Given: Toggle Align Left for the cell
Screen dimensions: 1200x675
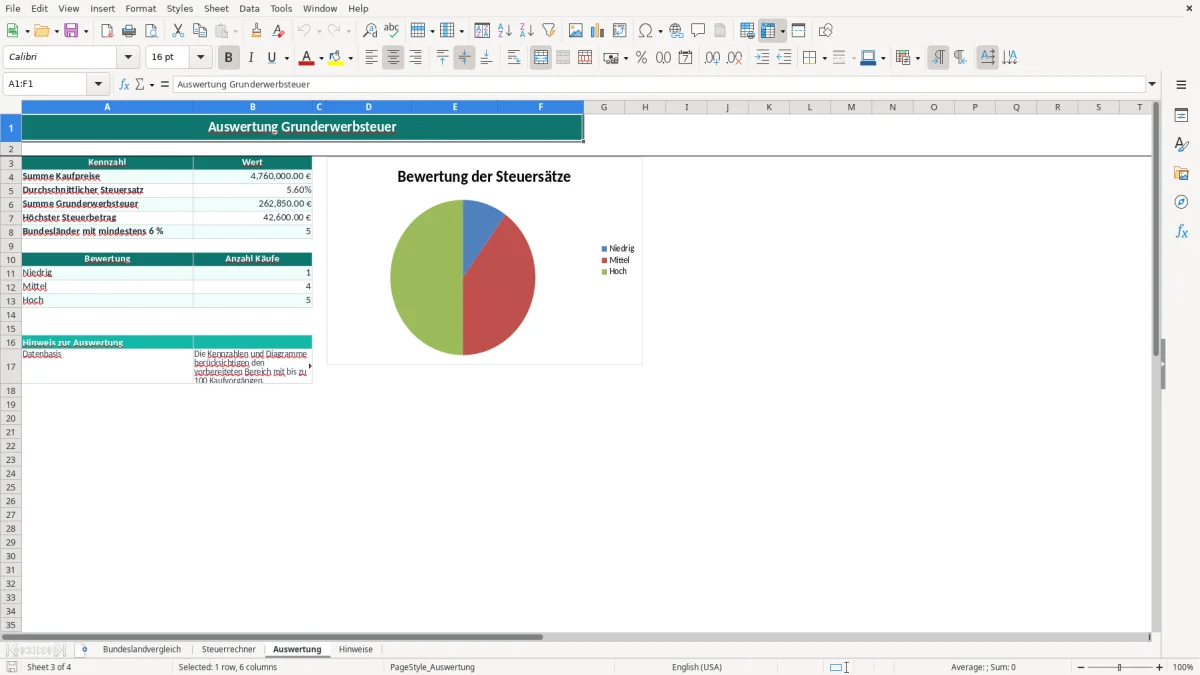Looking at the screenshot, I should [371, 58].
